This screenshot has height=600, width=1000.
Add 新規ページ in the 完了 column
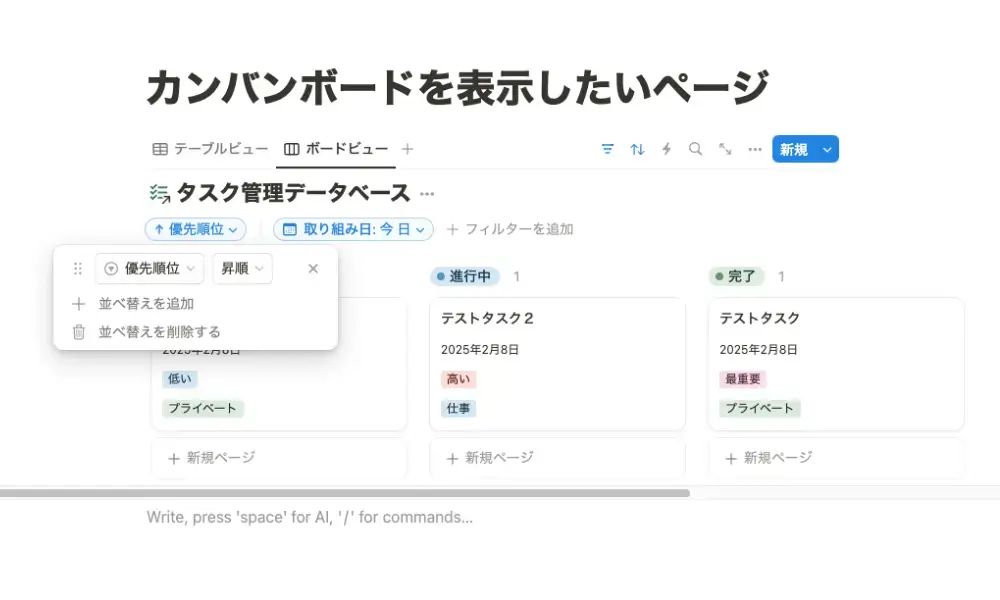[x=836, y=458]
